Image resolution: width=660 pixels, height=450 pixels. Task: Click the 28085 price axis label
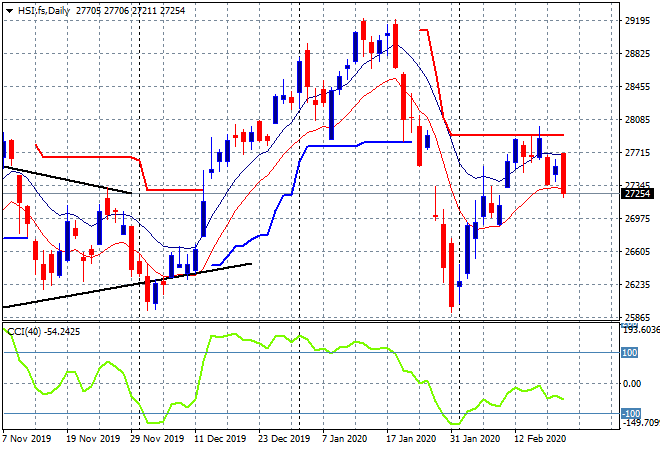point(637,120)
